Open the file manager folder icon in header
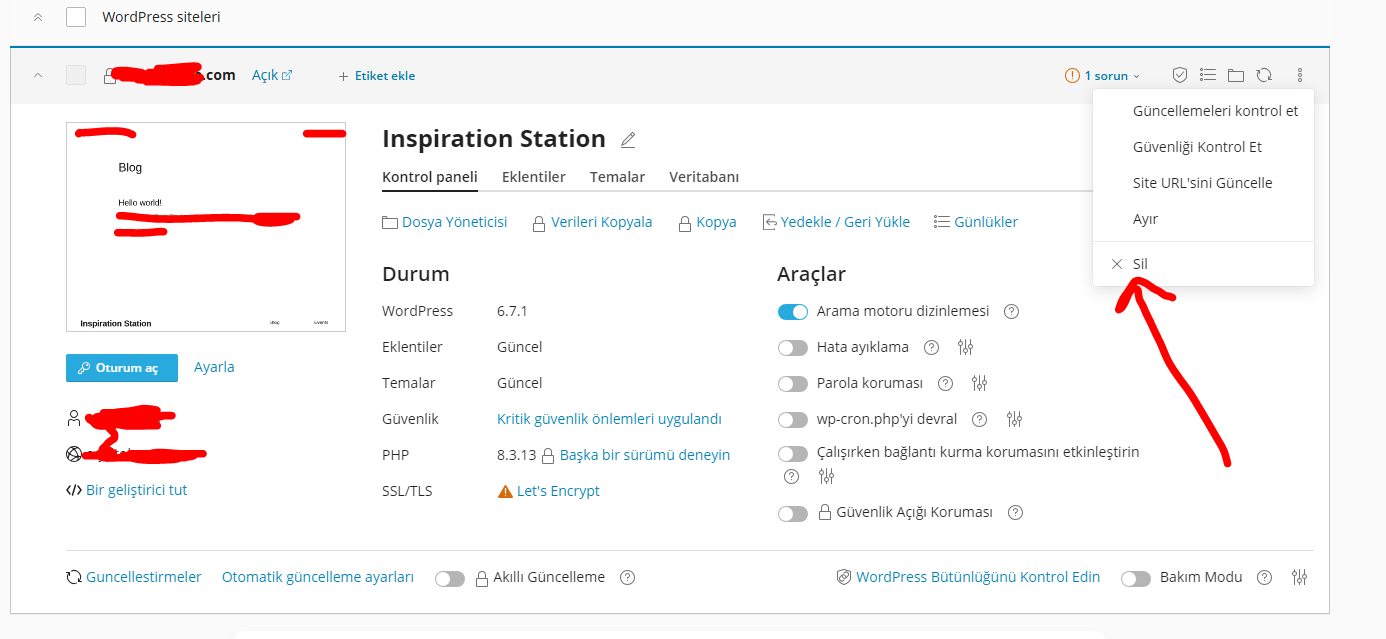This screenshot has height=639, width=1386. pyautogui.click(x=1236, y=75)
